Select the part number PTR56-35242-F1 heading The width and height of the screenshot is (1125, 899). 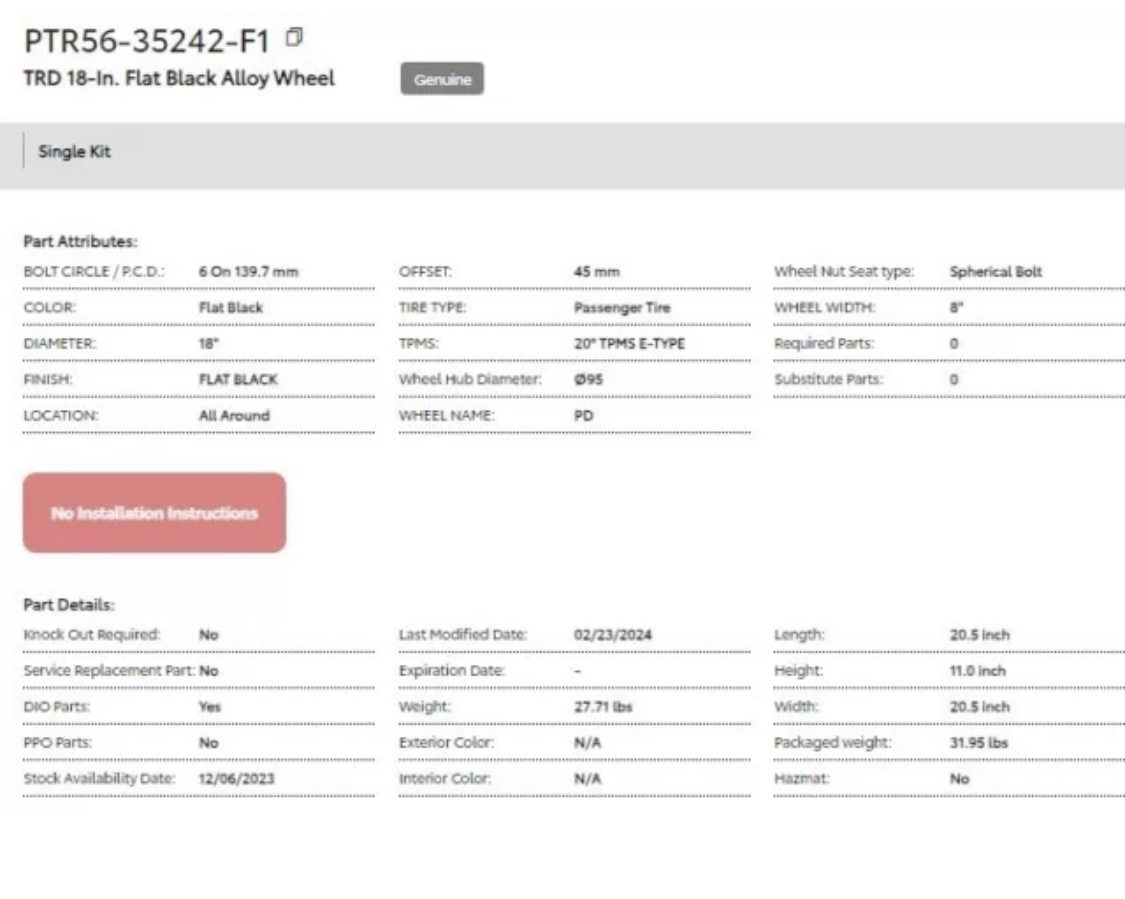pos(147,41)
